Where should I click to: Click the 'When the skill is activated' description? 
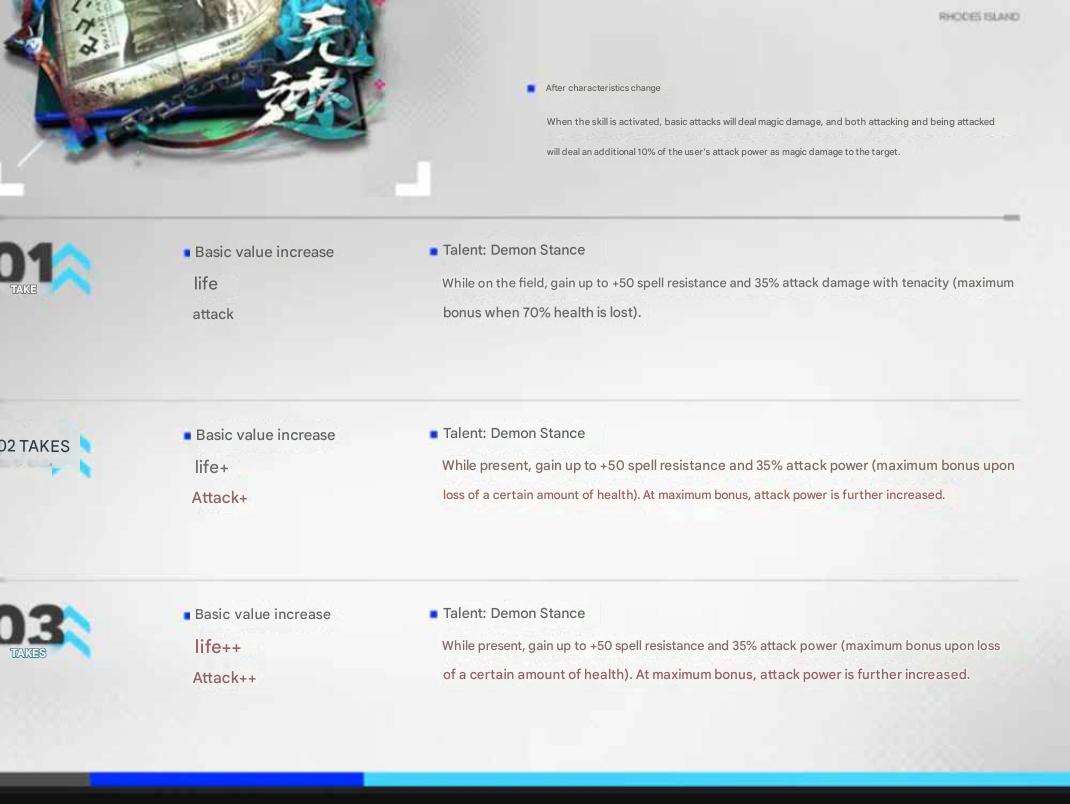coord(770,121)
